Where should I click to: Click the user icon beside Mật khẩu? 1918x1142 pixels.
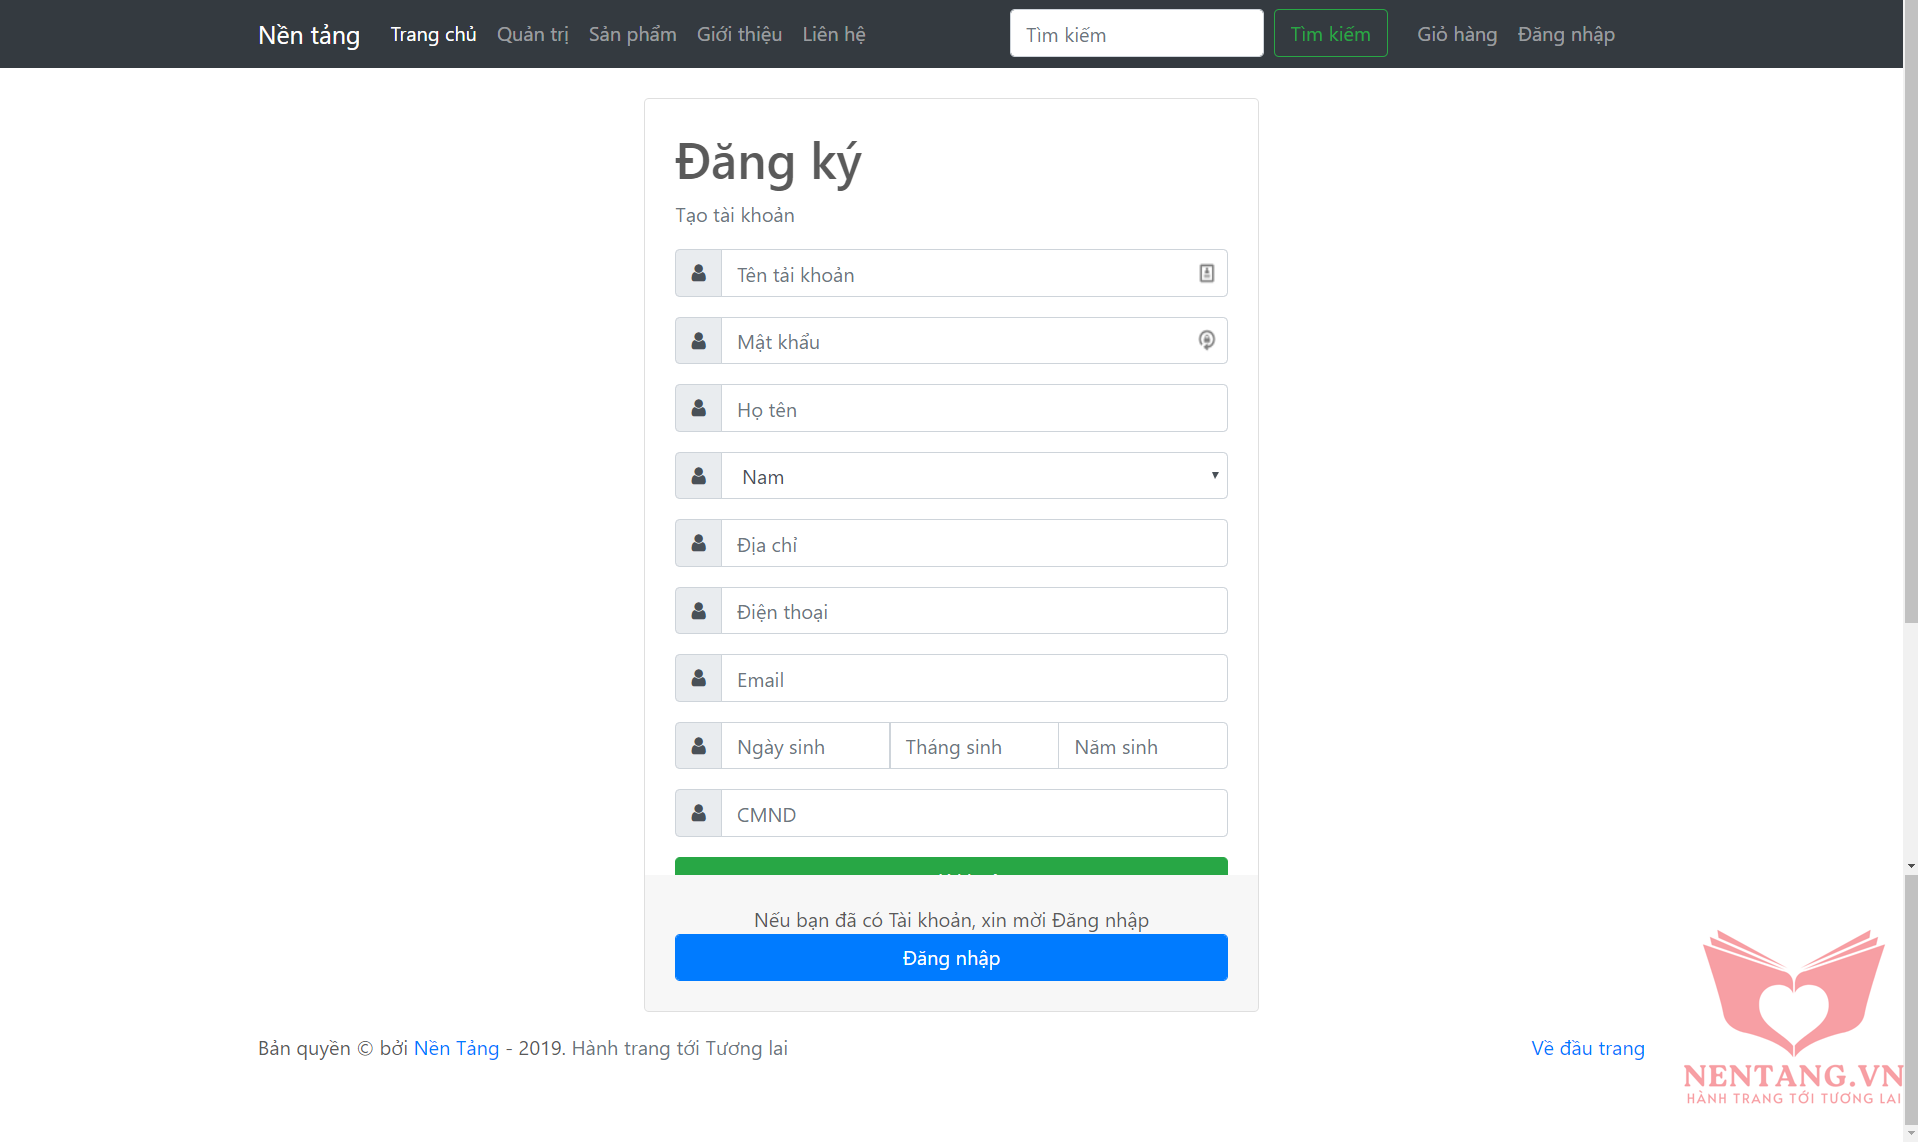coord(698,341)
